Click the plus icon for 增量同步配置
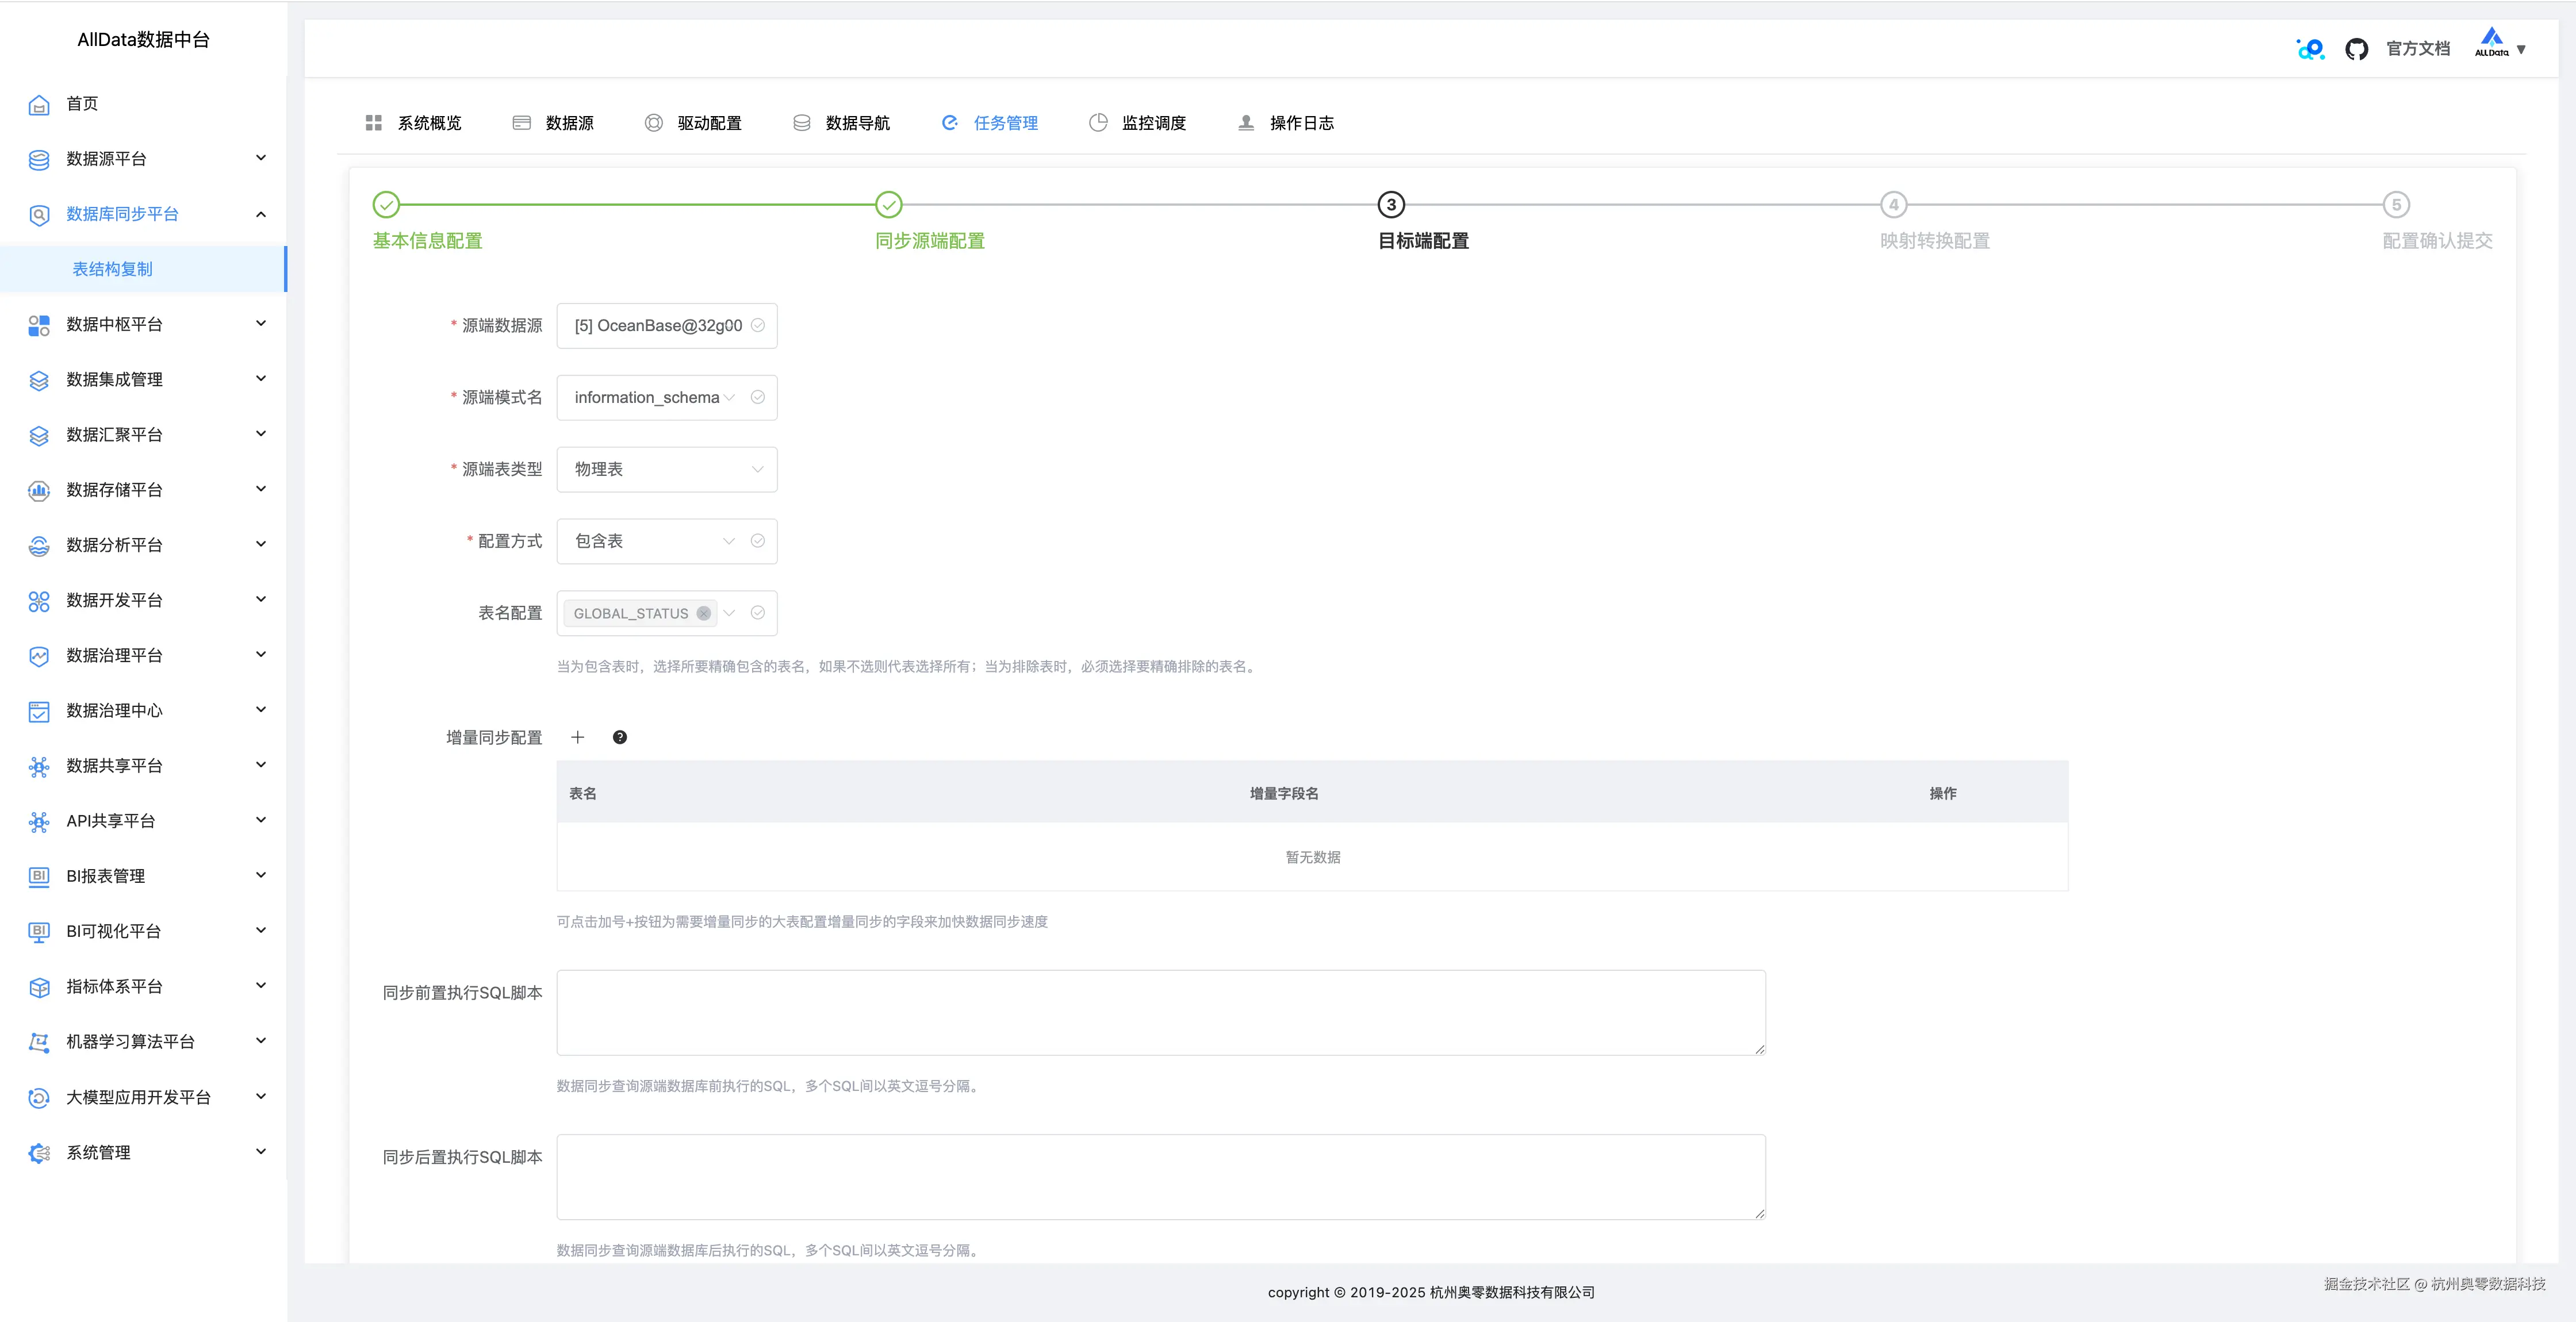 tap(577, 737)
